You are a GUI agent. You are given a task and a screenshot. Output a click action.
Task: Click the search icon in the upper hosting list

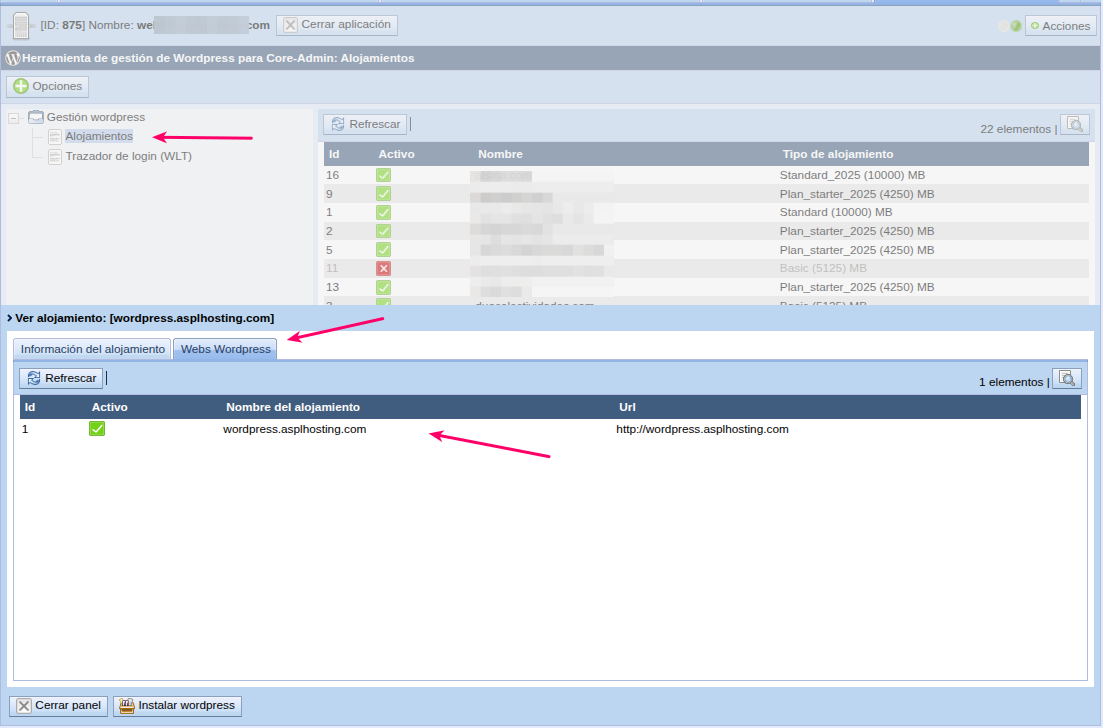pos(1075,125)
